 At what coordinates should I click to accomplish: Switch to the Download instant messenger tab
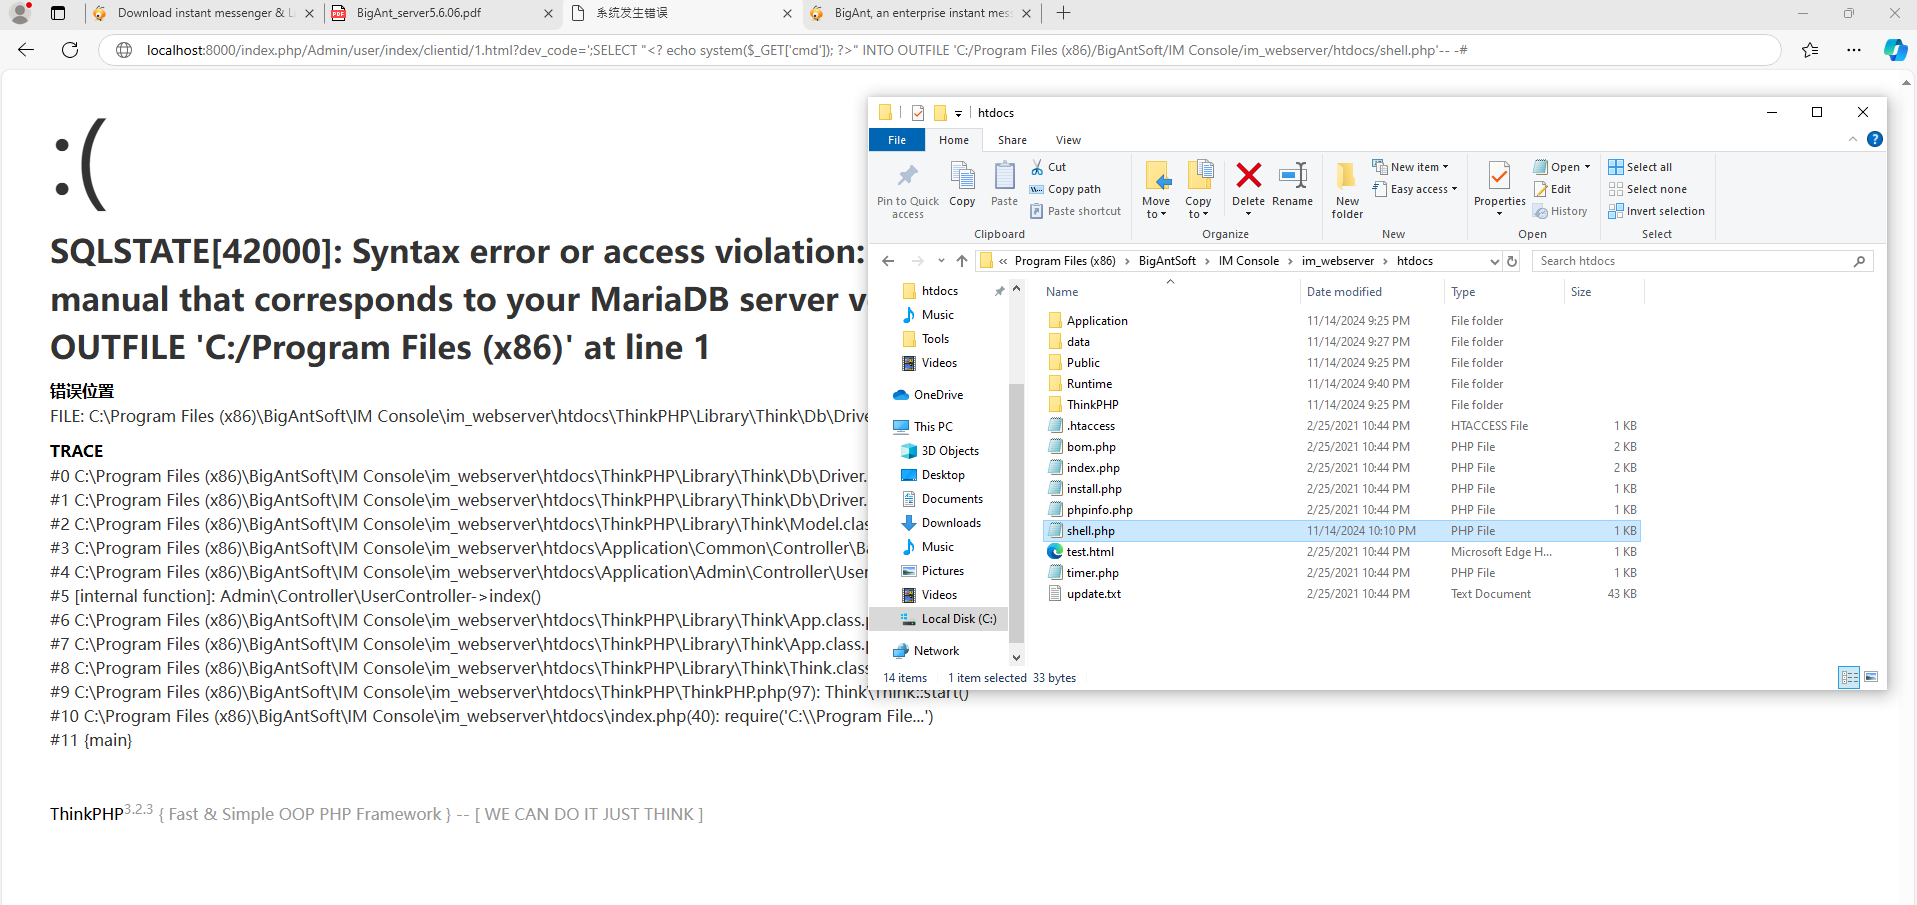[x=204, y=13]
